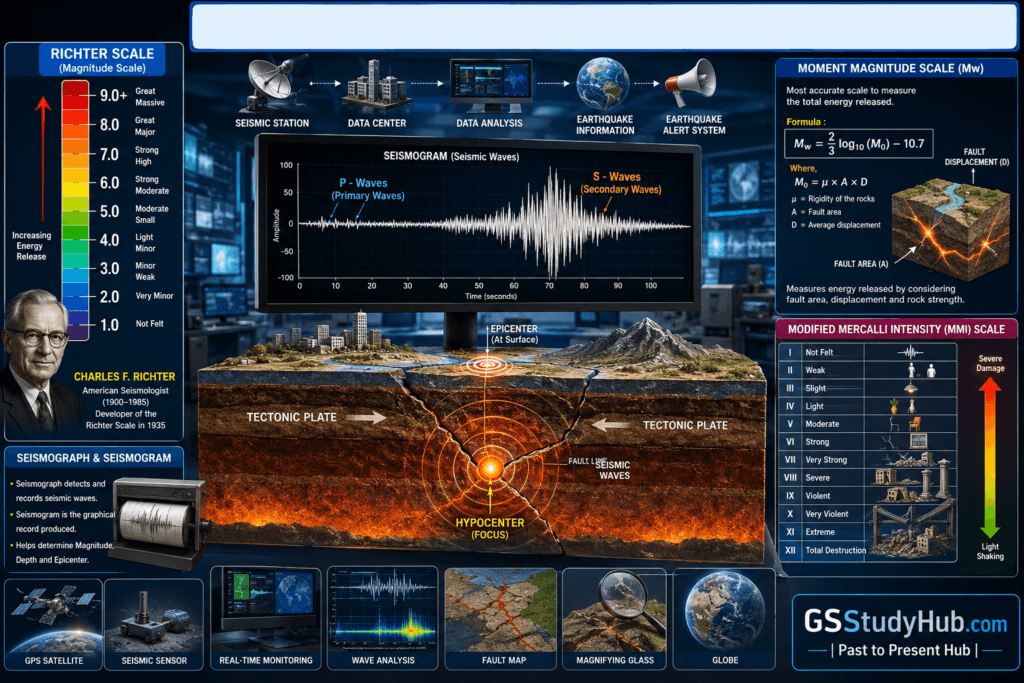The width and height of the screenshot is (1024, 683).
Task: Select the 5.0 magnitude value
Action: pos(110,212)
